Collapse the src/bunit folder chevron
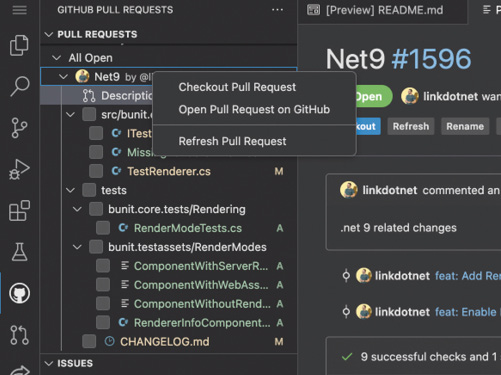This screenshot has width=501, height=375. click(70, 115)
